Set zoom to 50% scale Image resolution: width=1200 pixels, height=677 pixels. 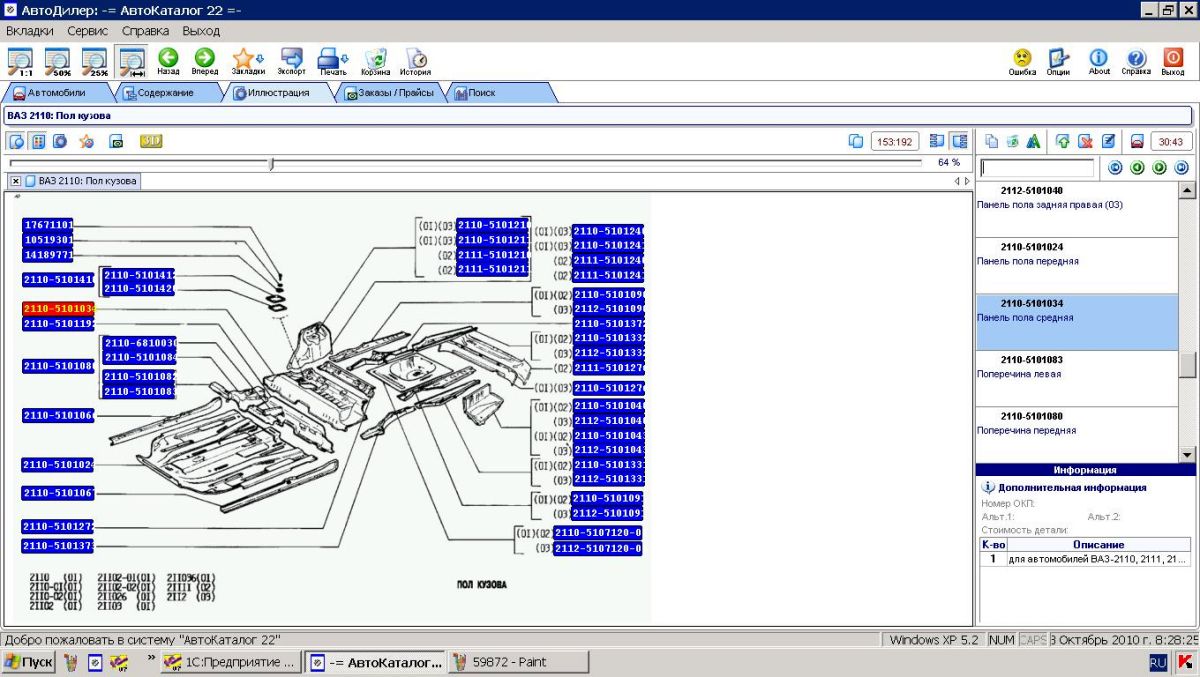pos(57,61)
